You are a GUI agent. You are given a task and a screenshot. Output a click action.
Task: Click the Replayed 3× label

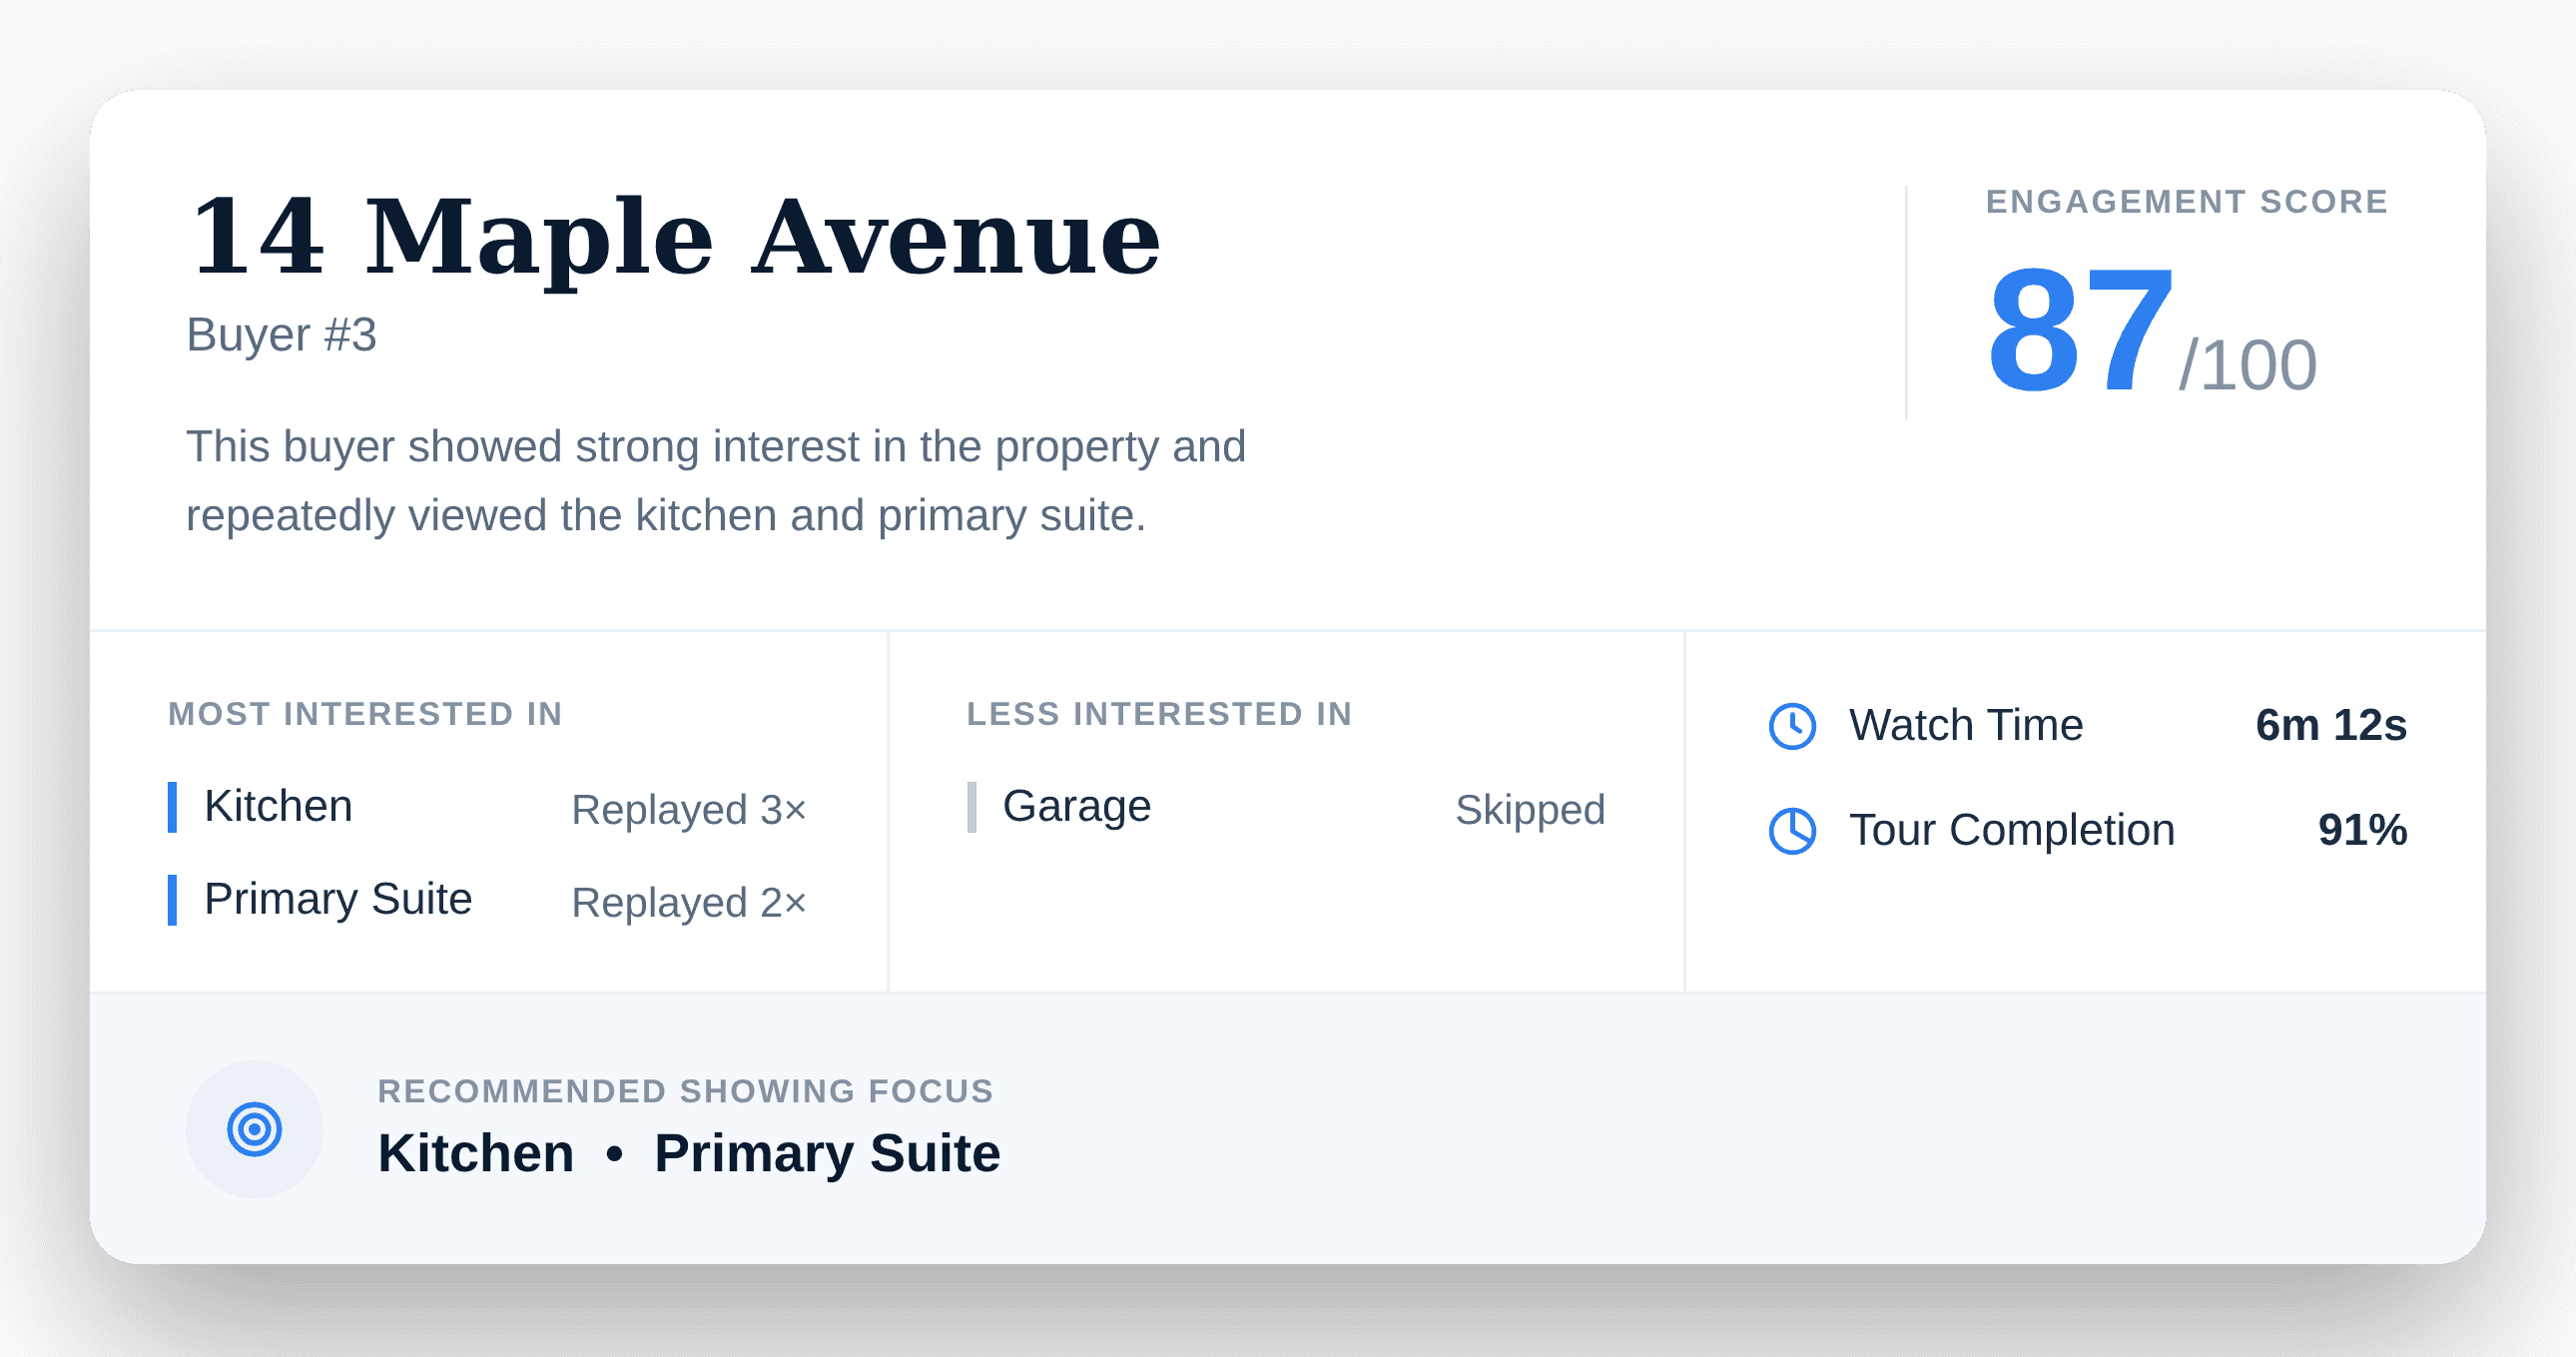click(689, 809)
